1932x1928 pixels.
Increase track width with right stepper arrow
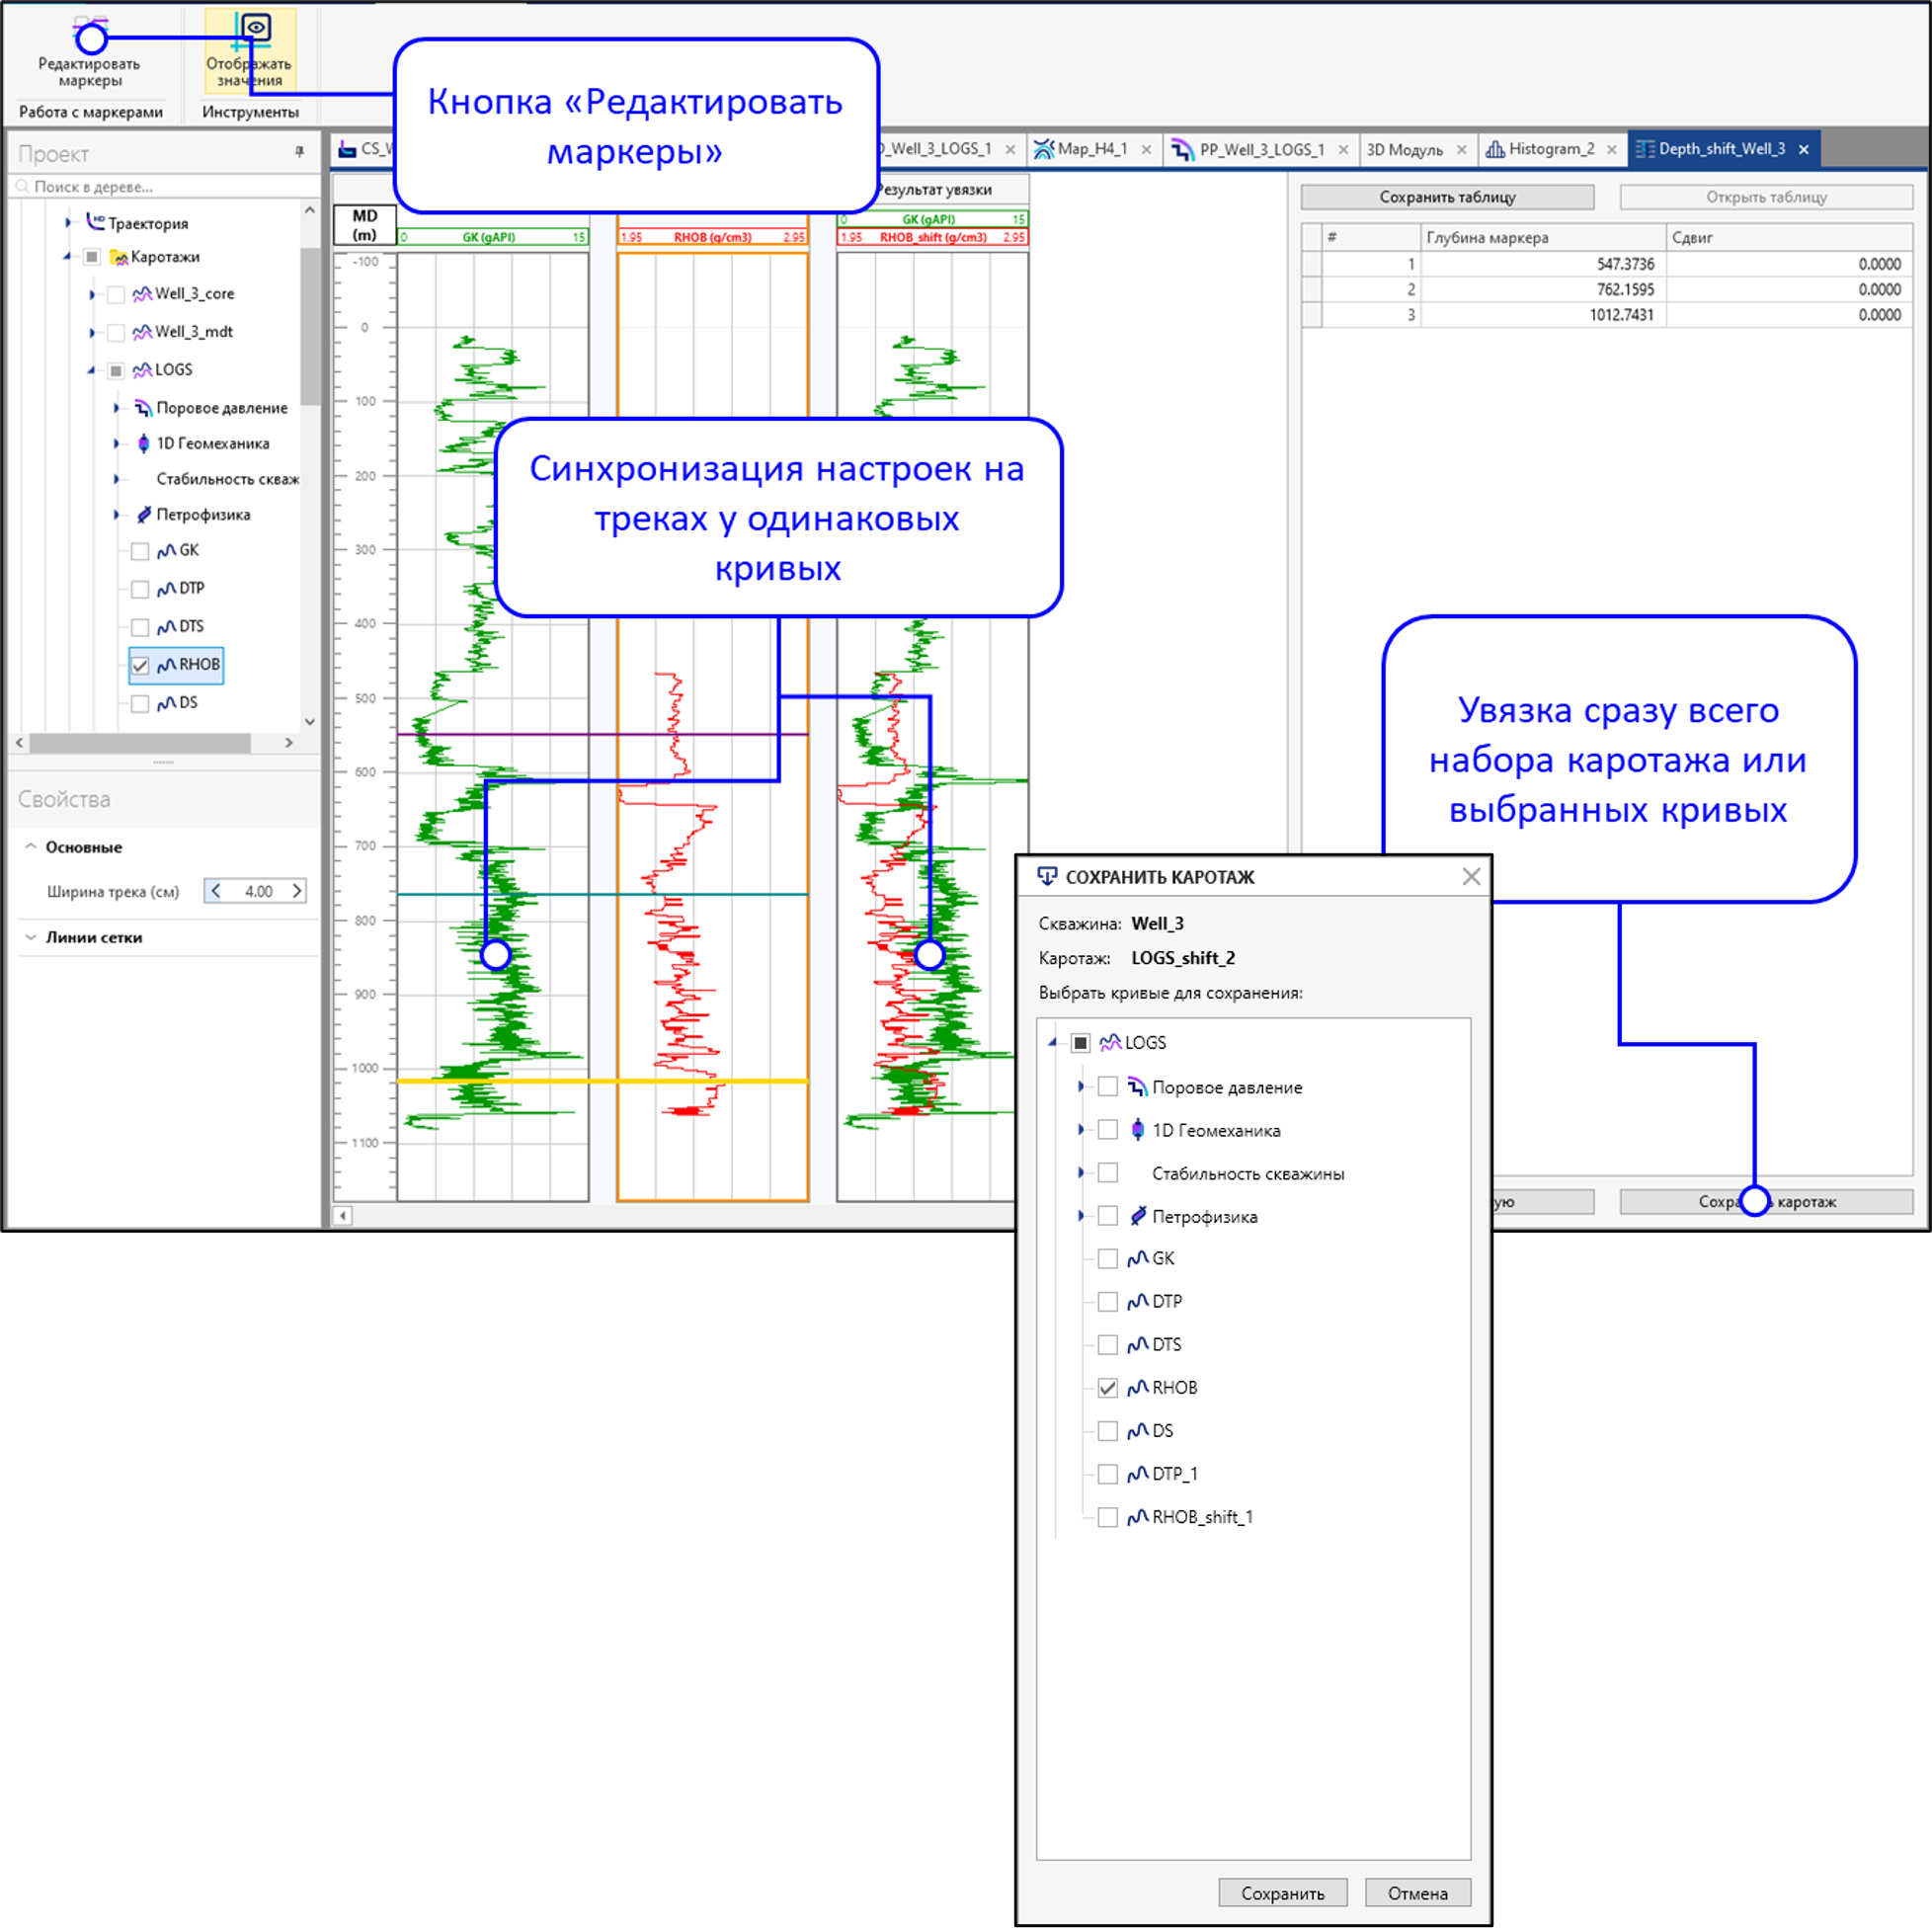(x=297, y=891)
